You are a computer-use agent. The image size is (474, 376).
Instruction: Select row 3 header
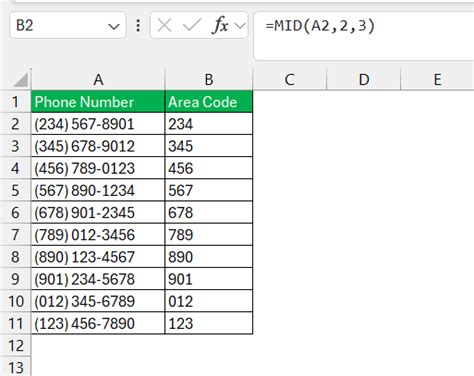(x=15, y=146)
